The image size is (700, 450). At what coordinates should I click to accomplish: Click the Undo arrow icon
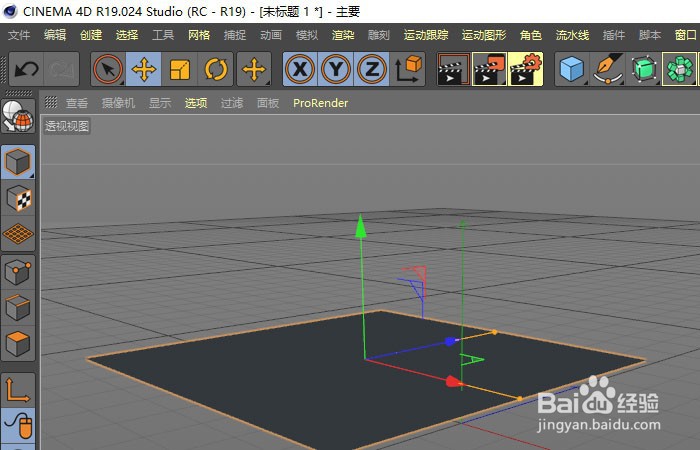pyautogui.click(x=26, y=69)
